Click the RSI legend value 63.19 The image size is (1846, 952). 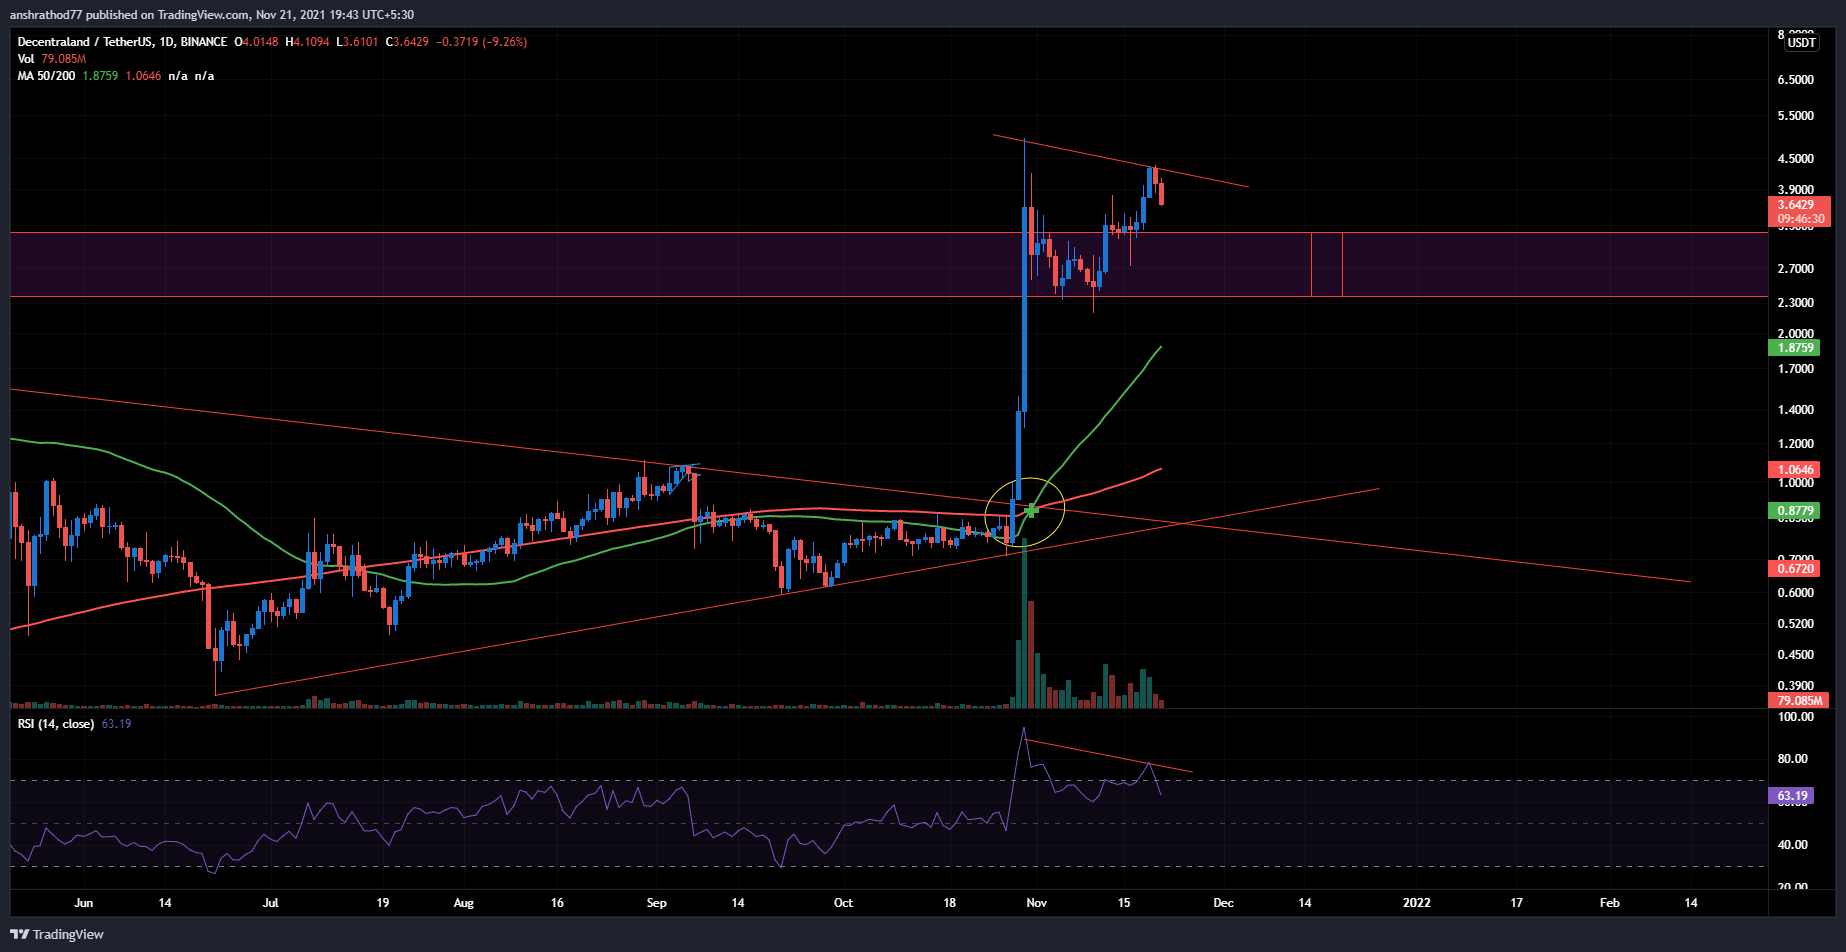[116, 724]
